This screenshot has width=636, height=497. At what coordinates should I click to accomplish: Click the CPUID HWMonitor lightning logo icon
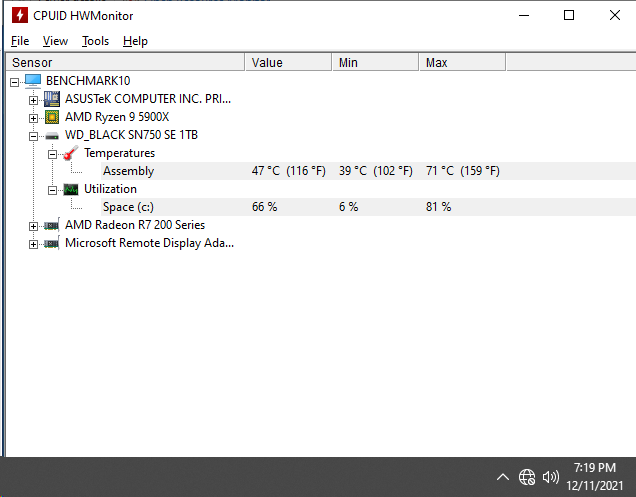[19, 15]
